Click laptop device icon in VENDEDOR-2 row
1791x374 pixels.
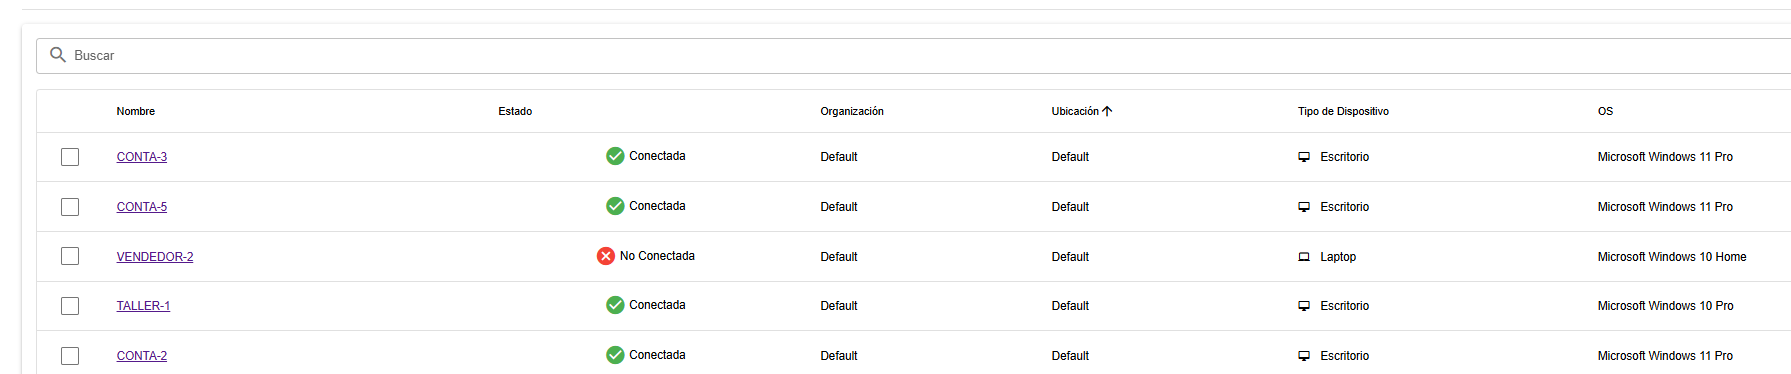pyautogui.click(x=1304, y=257)
